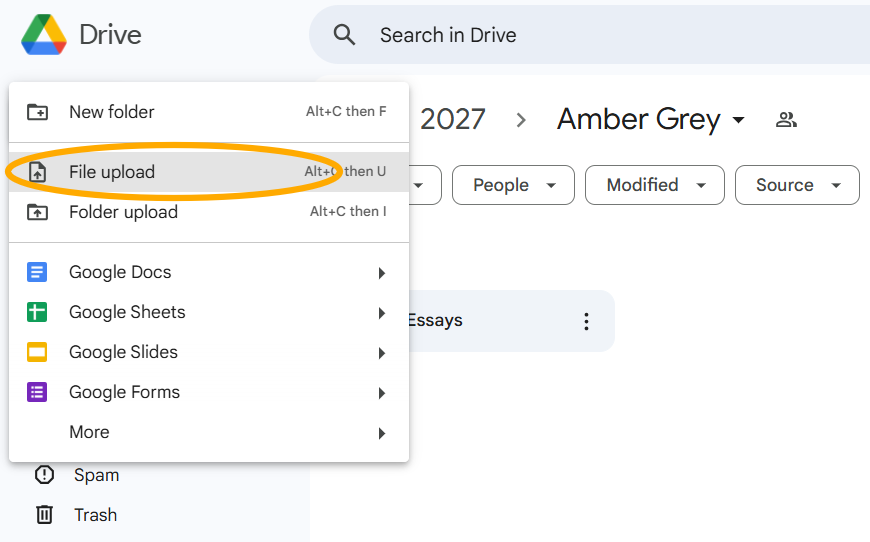Open the Source filter dropdown

pos(796,185)
